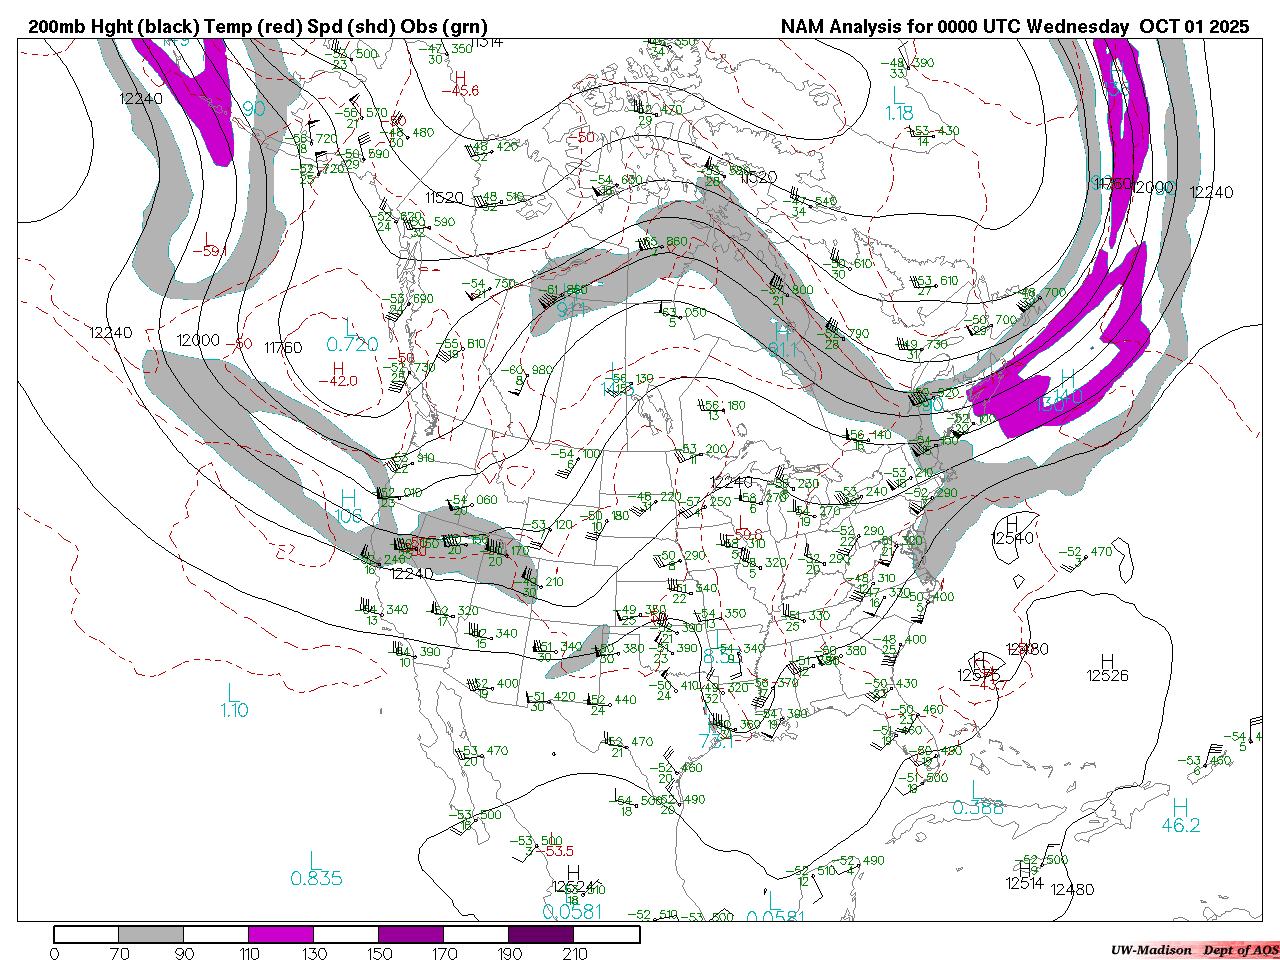Click the cyan '0.388' wind minimum value
Screen dimensions: 1280x960
(x=978, y=808)
